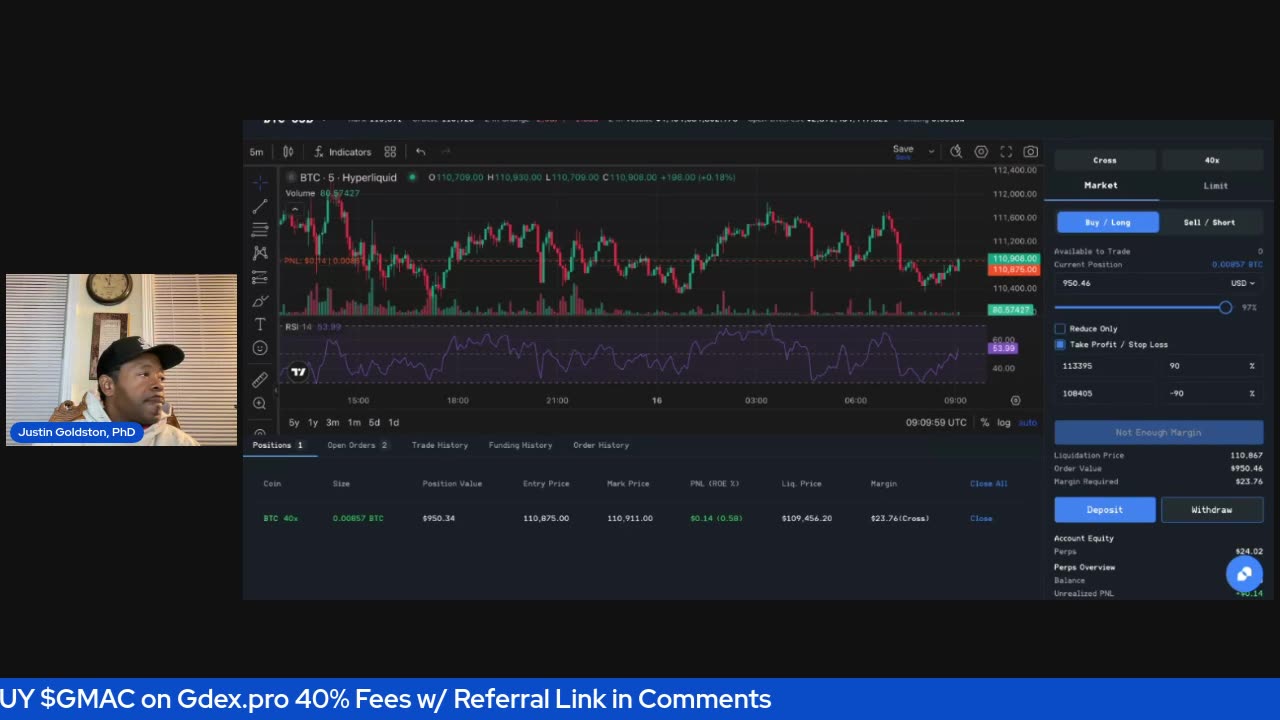Edit the take profit price 113395
Viewport: 1280px width, 720px height.
[x=1105, y=366]
